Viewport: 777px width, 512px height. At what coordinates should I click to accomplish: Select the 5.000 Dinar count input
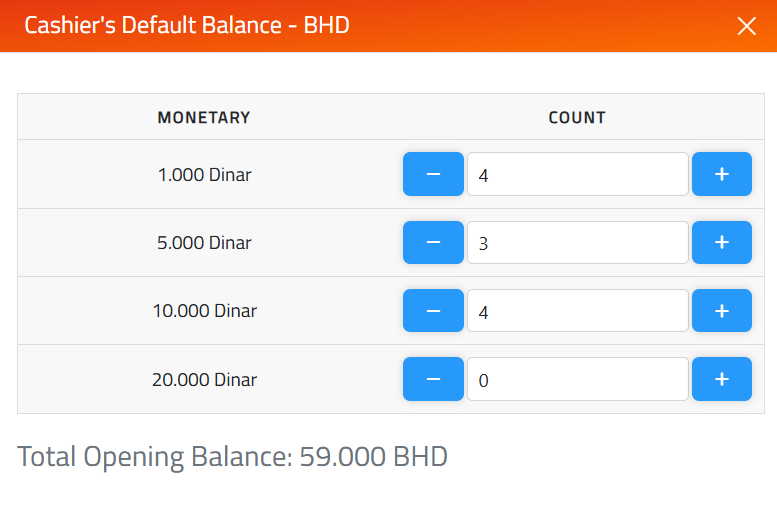coord(577,243)
